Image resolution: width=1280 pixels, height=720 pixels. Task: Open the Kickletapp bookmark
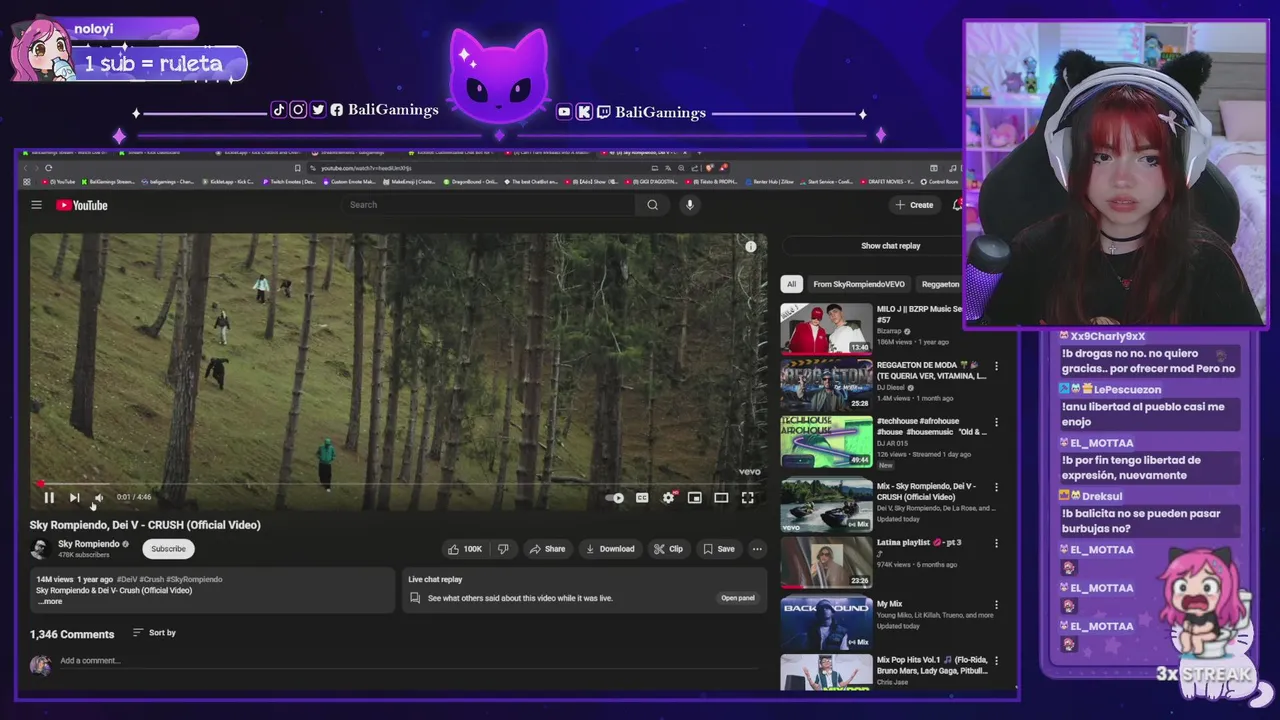click(230, 182)
